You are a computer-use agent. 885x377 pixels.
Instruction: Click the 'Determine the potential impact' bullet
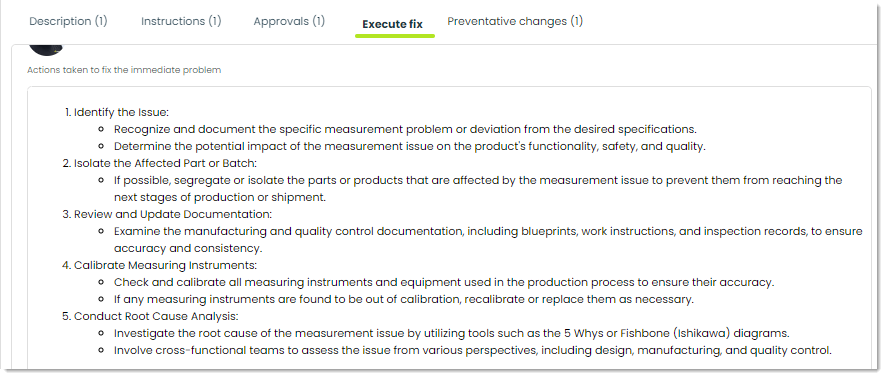point(410,146)
